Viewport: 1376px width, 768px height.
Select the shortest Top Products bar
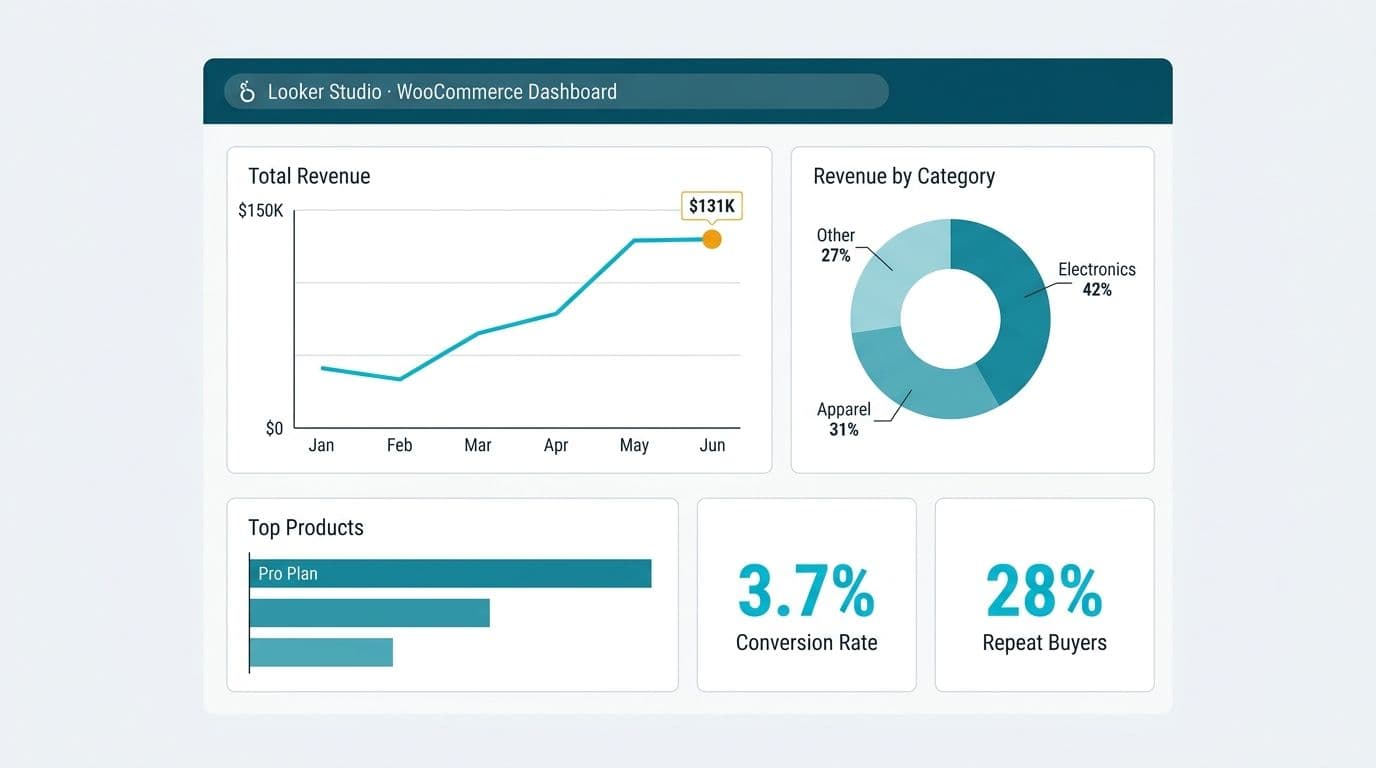pos(321,652)
